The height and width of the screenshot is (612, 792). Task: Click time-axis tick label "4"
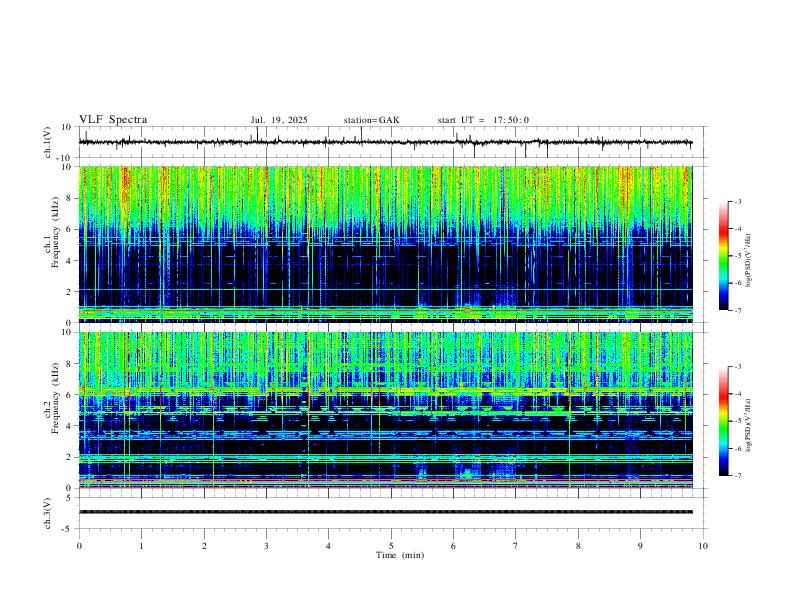pos(328,546)
